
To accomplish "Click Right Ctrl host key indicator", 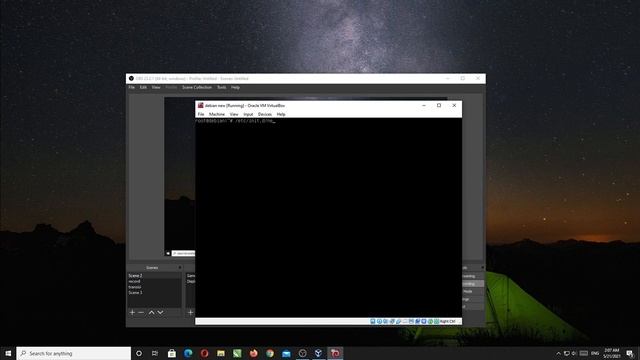I will 448,322.
